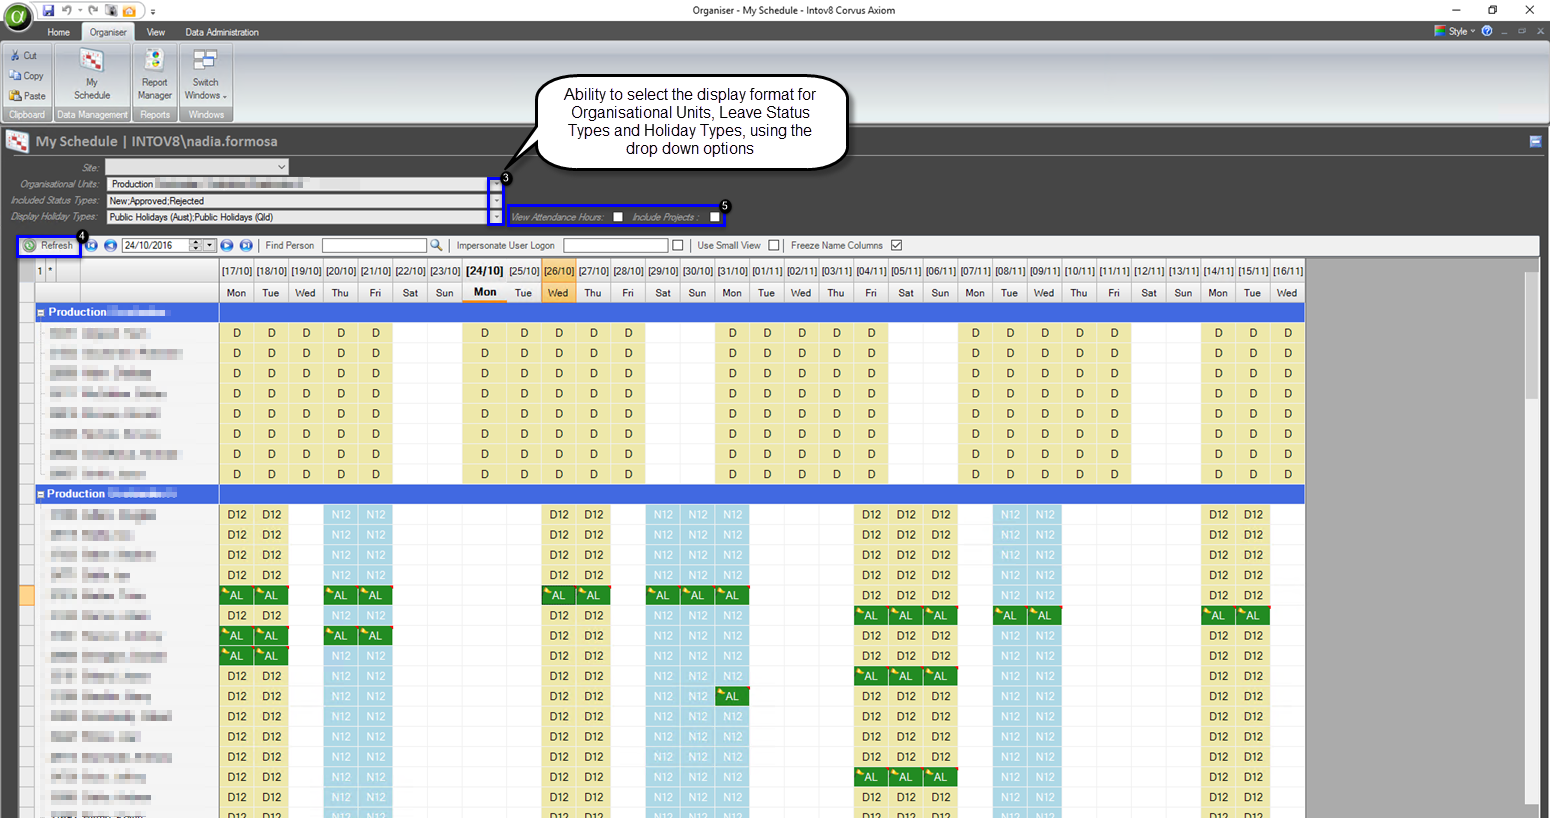Screen dimensions: 1550x818
Task: Toggle the Impersonate User Logon checkbox
Action: pos(678,245)
